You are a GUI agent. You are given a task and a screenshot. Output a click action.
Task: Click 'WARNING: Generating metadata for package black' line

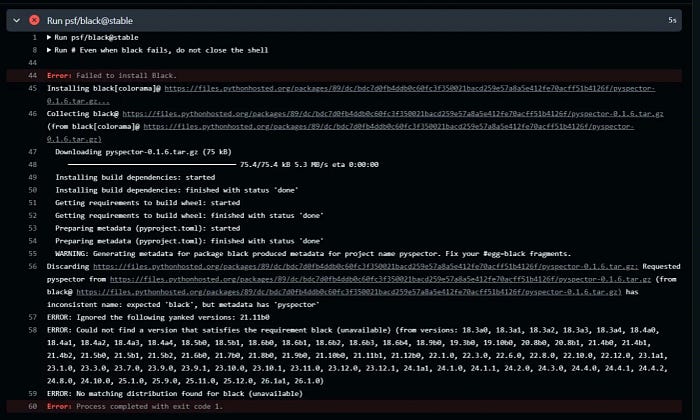pos(313,254)
